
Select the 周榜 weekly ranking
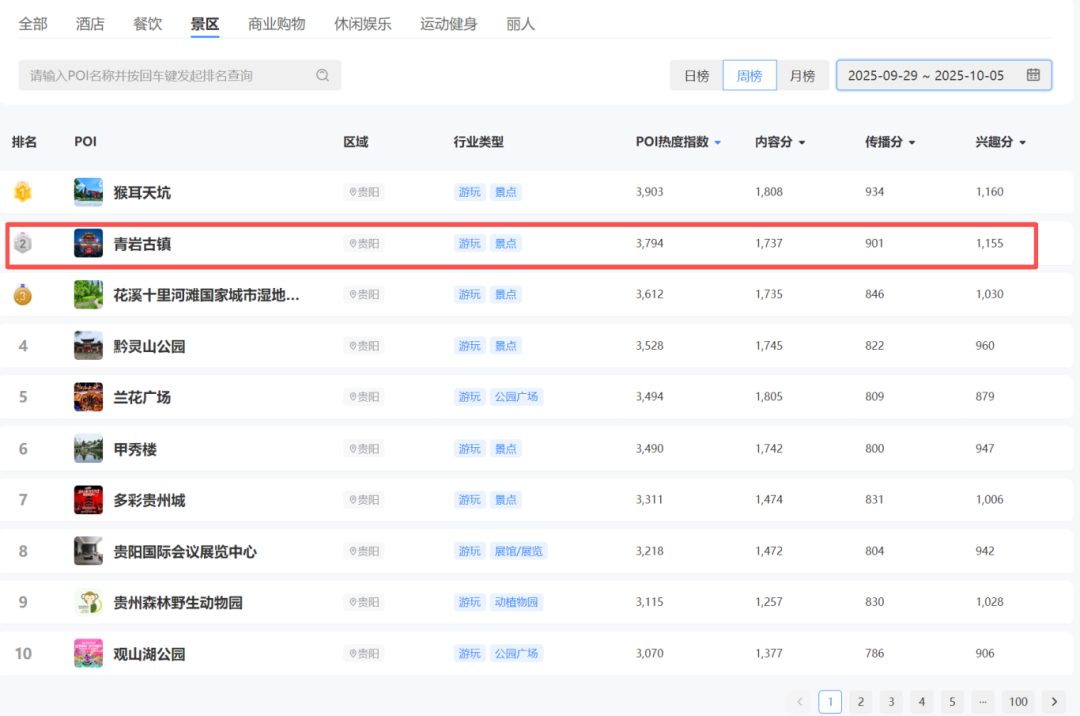point(749,76)
